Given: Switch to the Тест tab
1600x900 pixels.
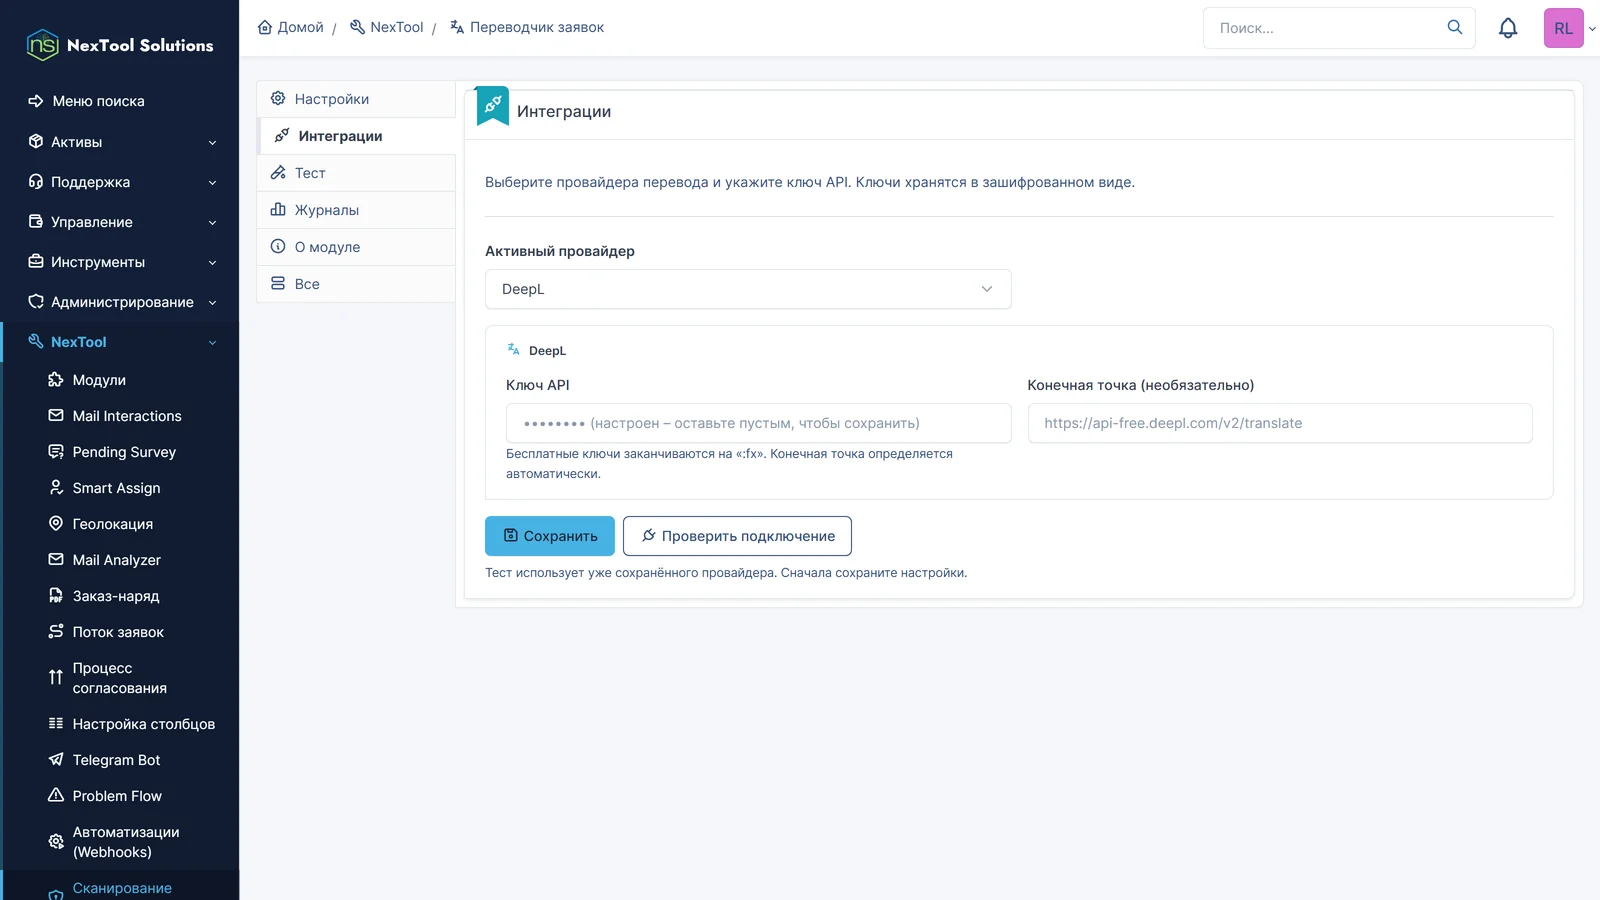Looking at the screenshot, I should (356, 173).
